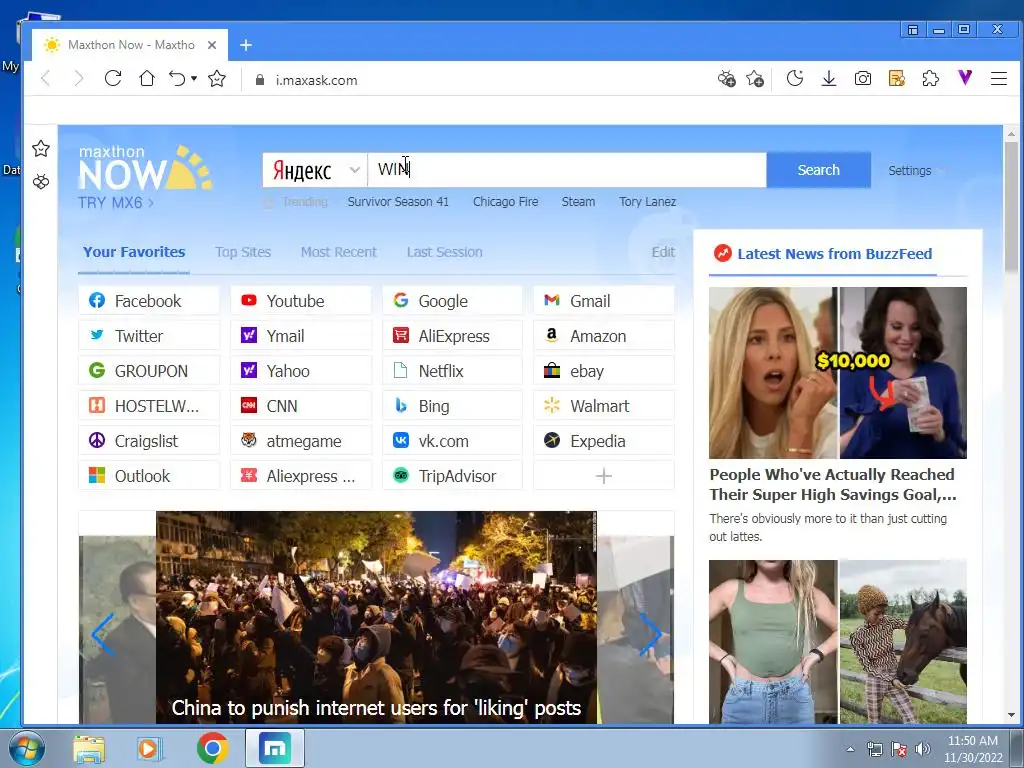Open the downloads icon in toolbar

coord(829,79)
